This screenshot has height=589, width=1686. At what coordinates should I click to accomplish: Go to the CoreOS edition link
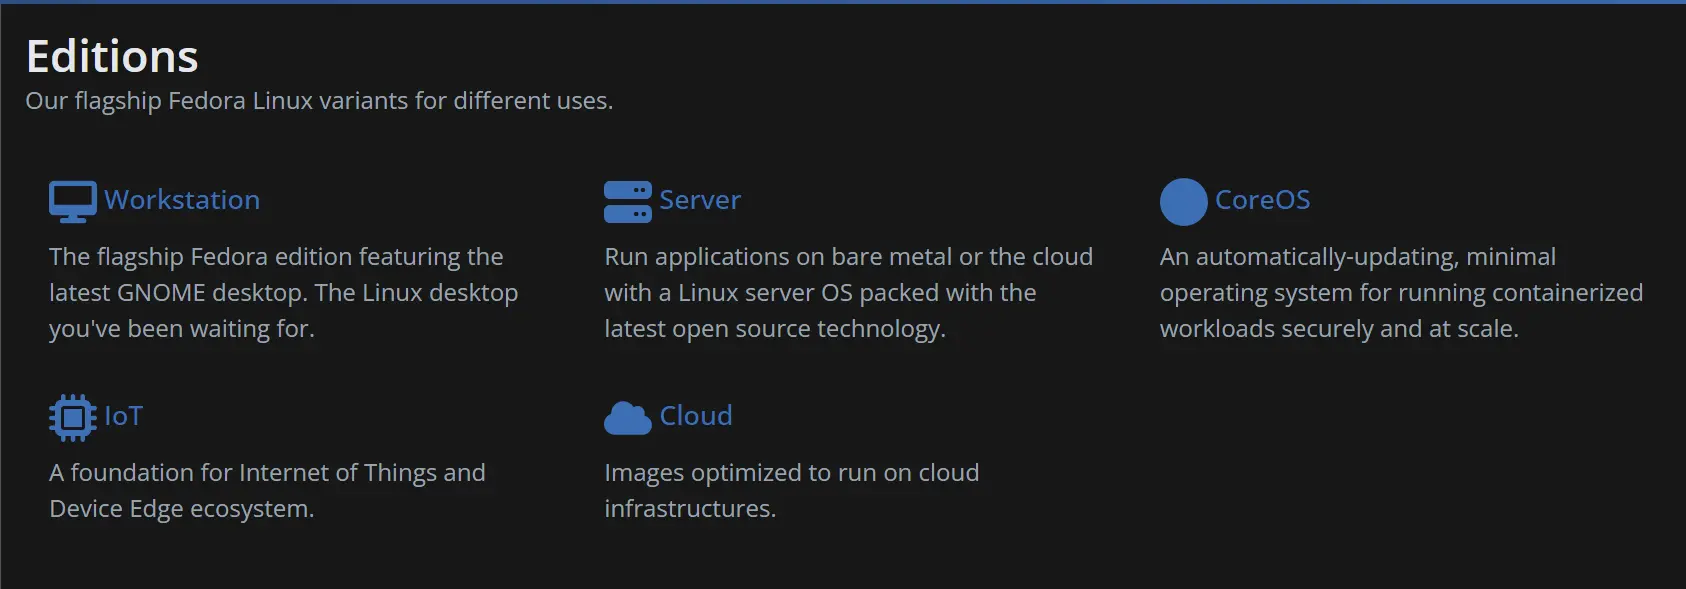point(1262,200)
